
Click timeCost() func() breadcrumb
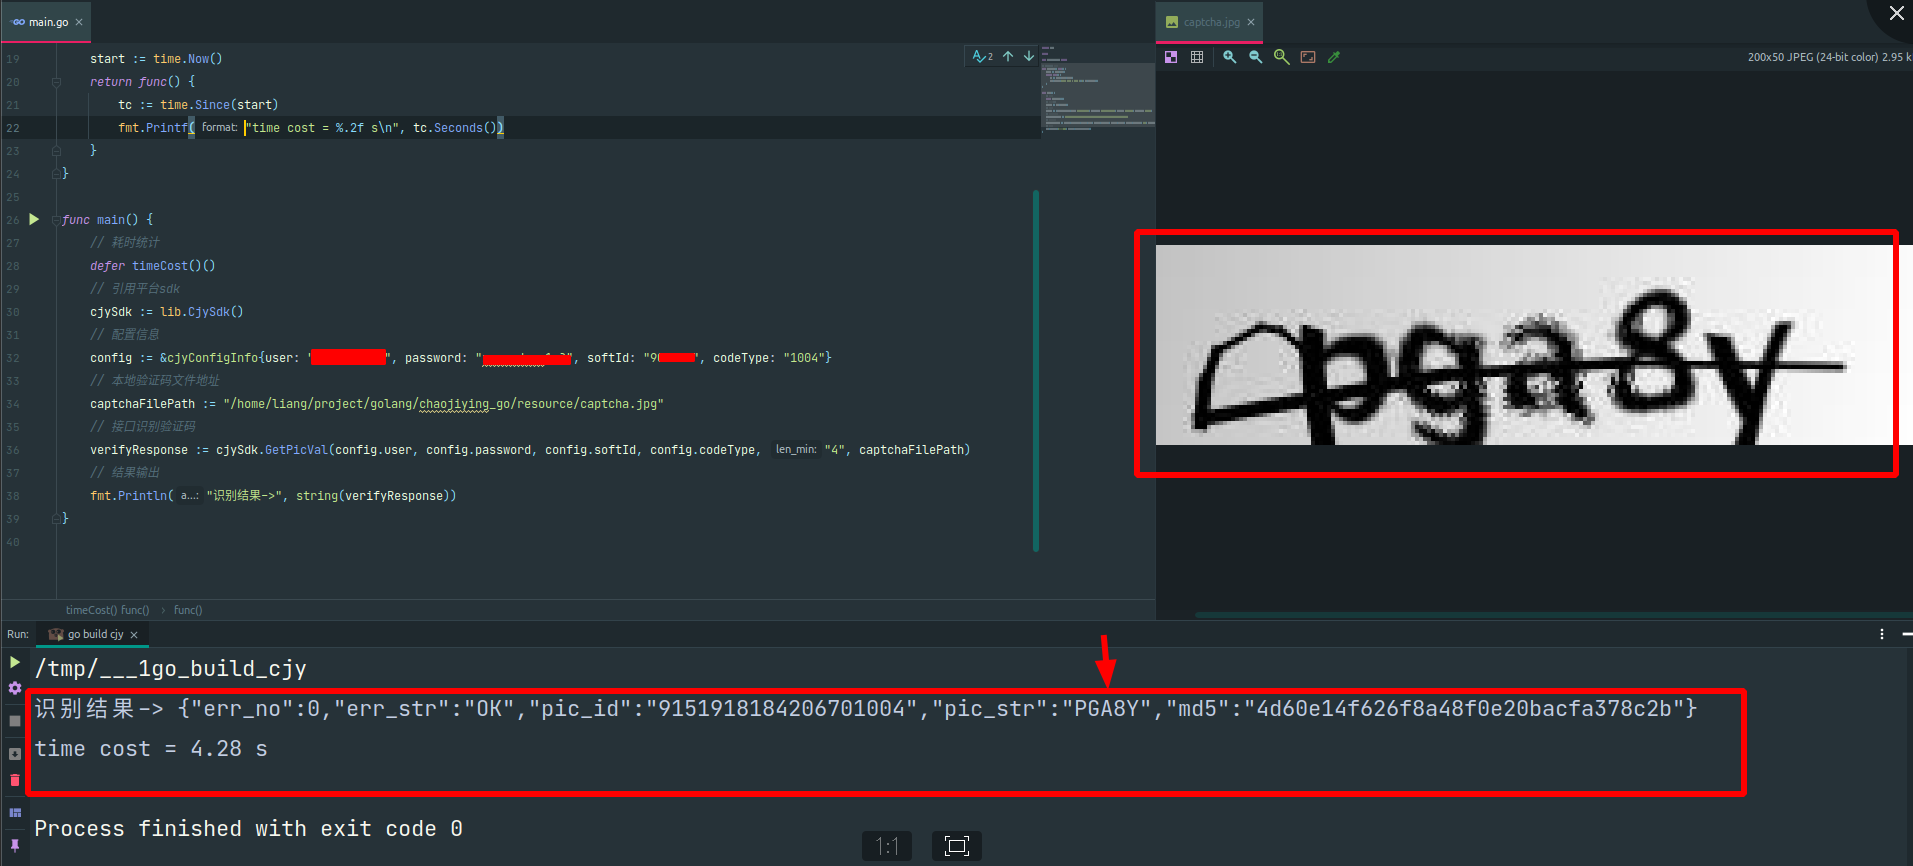pos(107,610)
